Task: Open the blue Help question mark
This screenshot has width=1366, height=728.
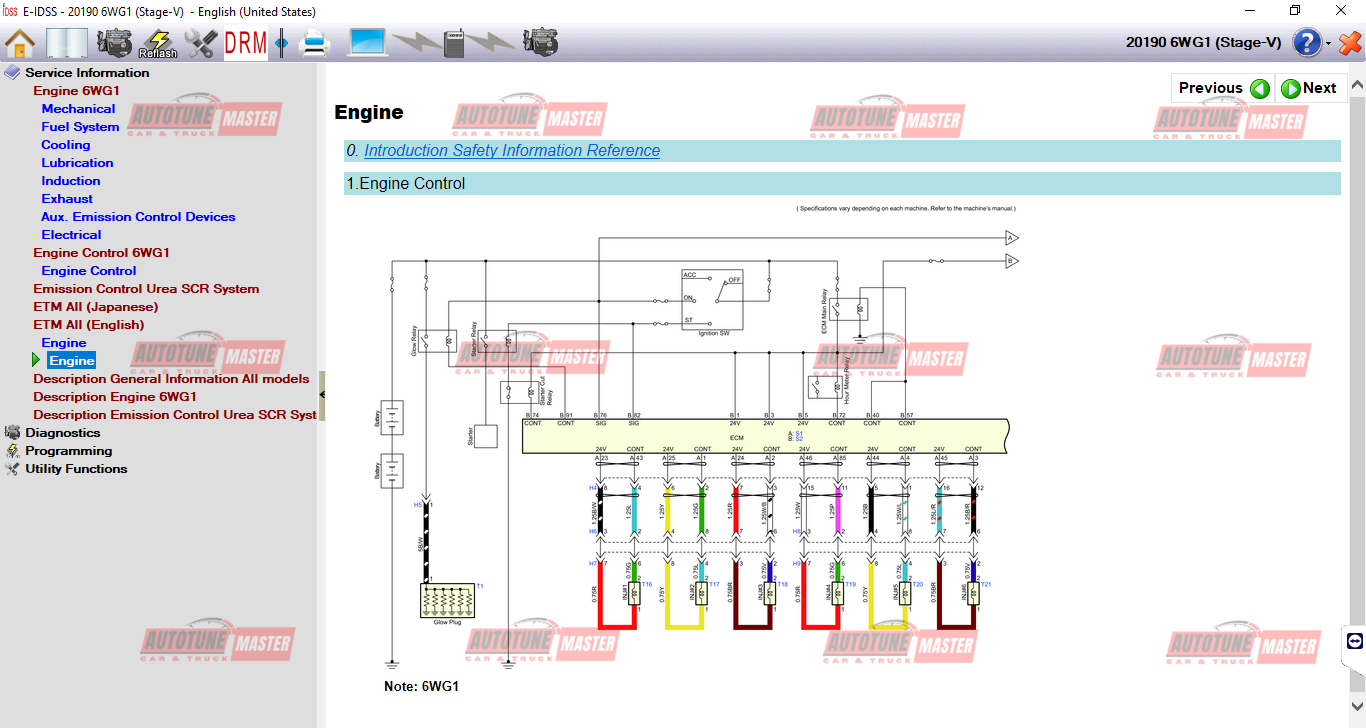Action: pos(1307,43)
